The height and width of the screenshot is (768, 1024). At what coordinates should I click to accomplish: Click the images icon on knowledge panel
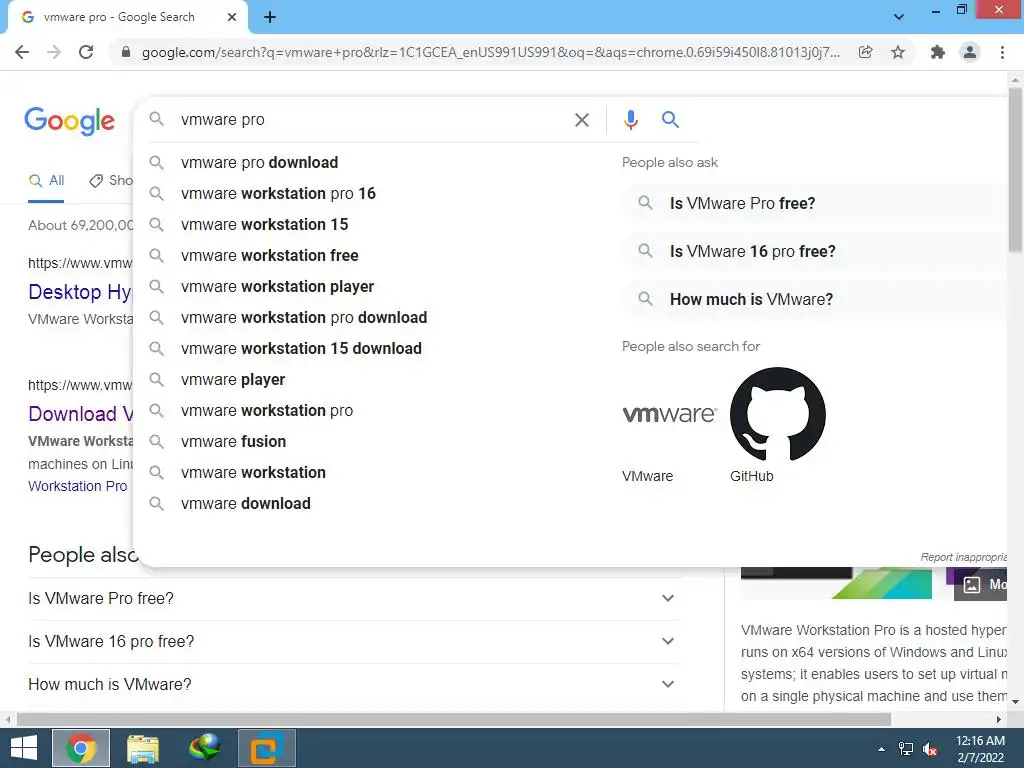[972, 584]
